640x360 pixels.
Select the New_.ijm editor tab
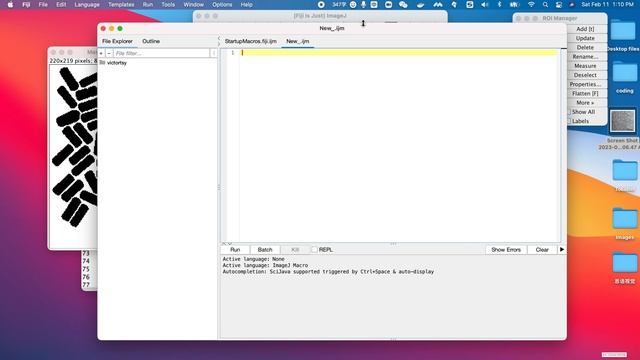[x=298, y=41]
